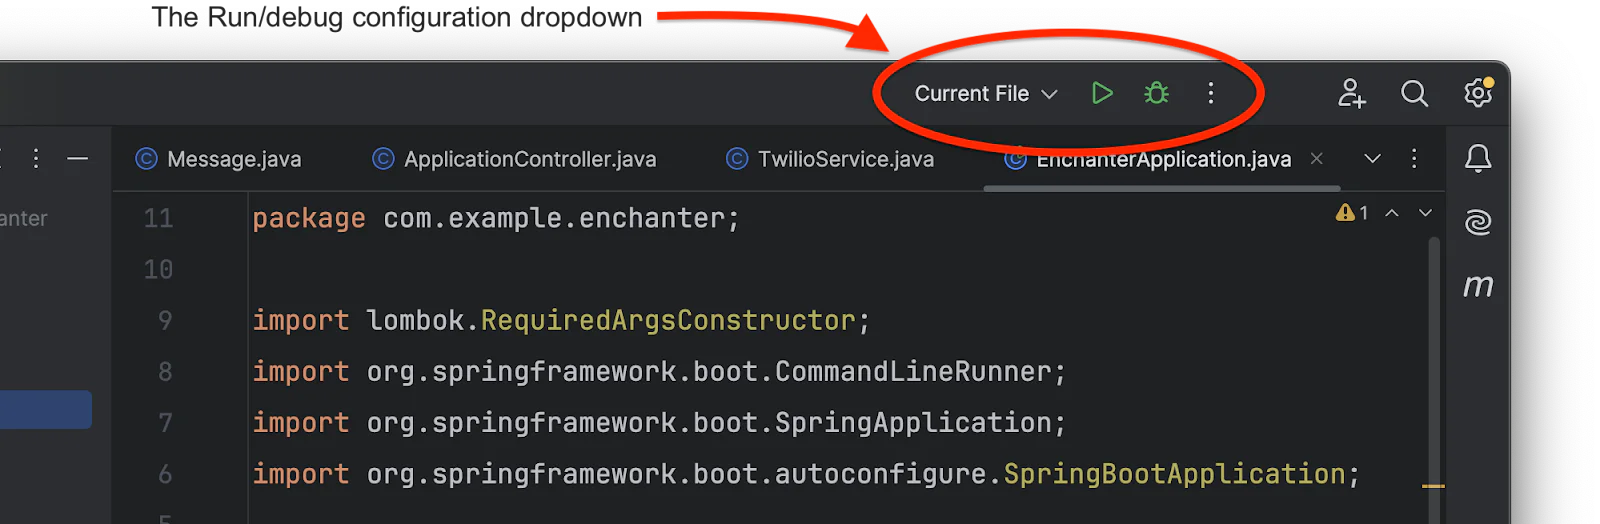The height and width of the screenshot is (524, 1600).
Task: Open Notifications bell panel
Action: (1478, 158)
